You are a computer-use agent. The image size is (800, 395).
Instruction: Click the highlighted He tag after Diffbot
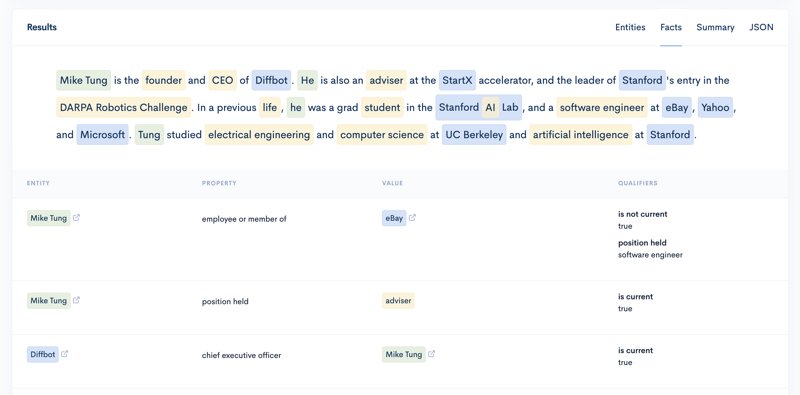(x=308, y=80)
